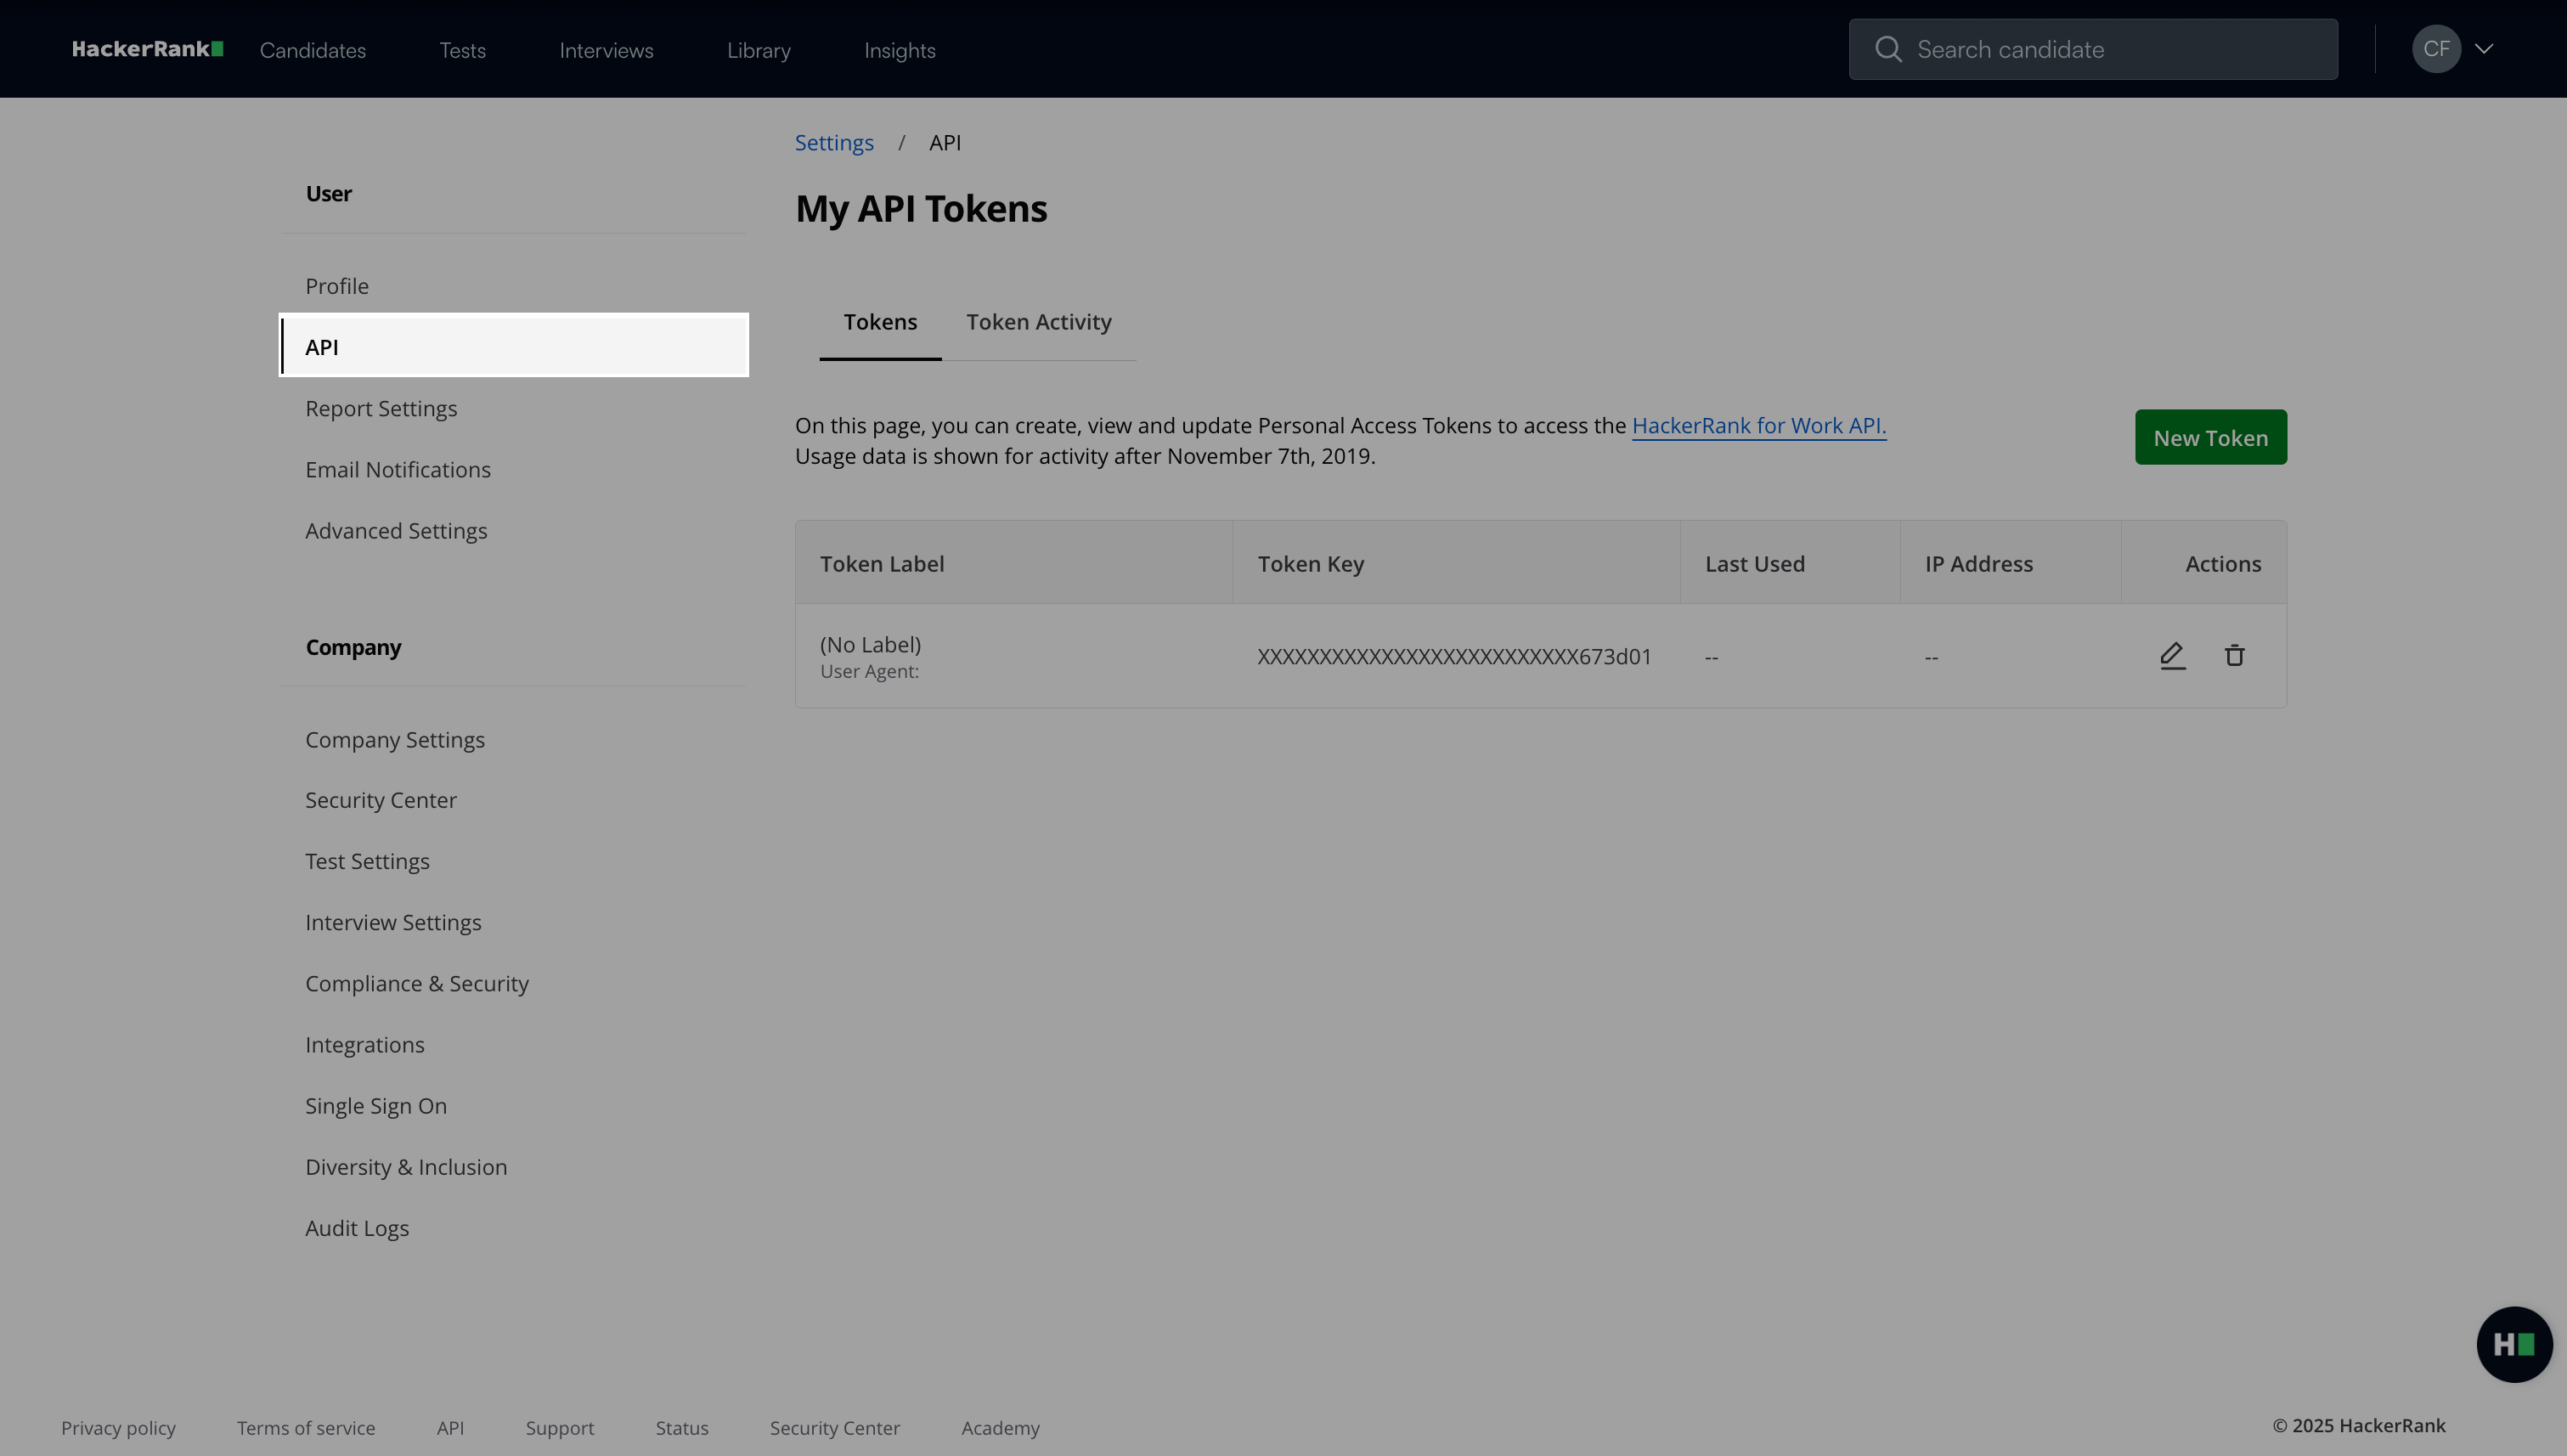2567x1456 pixels.
Task: Open the HackerRank help widget bubble
Action: coord(2513,1344)
